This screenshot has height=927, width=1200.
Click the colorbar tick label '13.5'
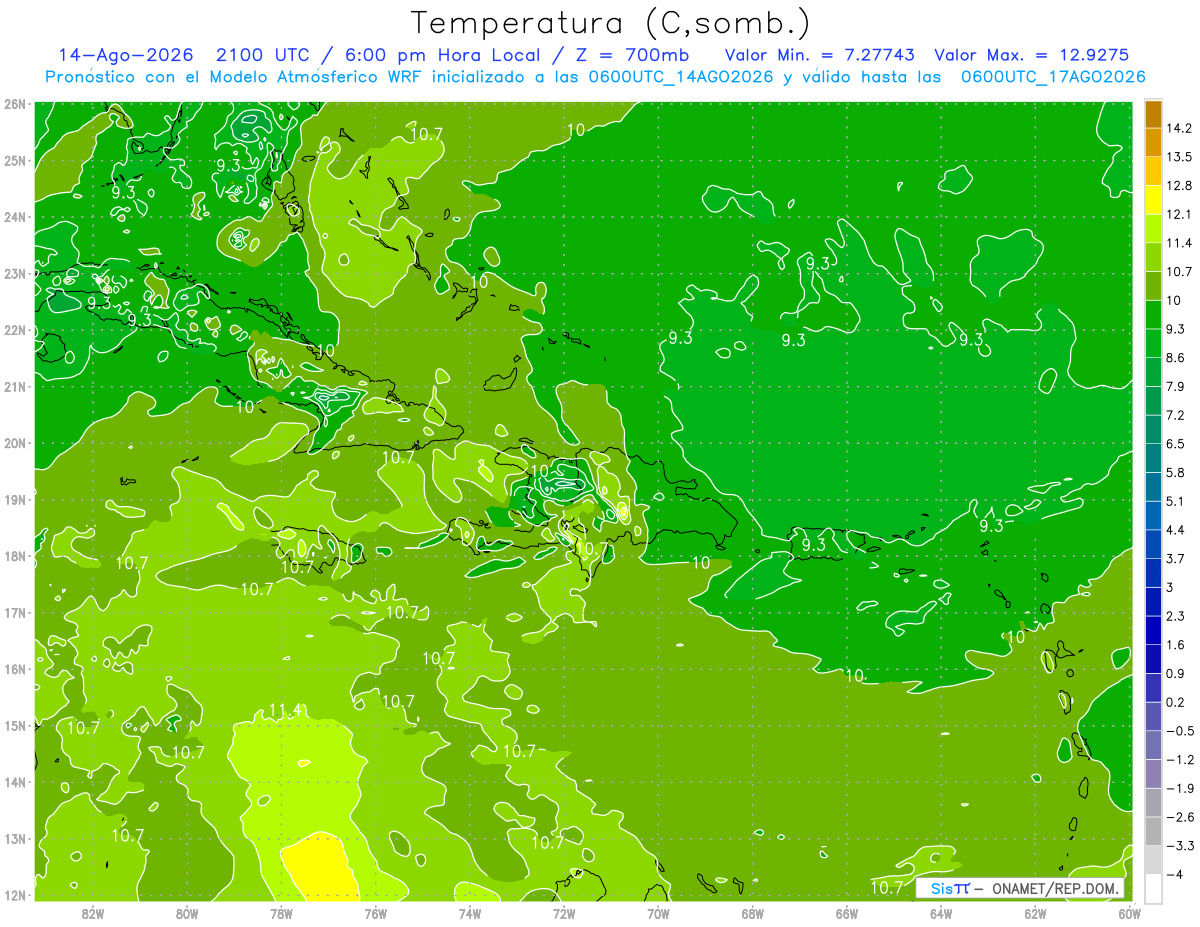click(1179, 157)
